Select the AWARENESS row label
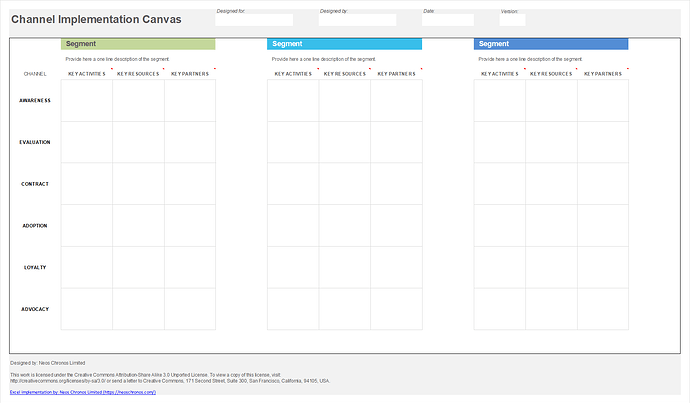Viewport: 690px width, 403px height. click(35, 100)
